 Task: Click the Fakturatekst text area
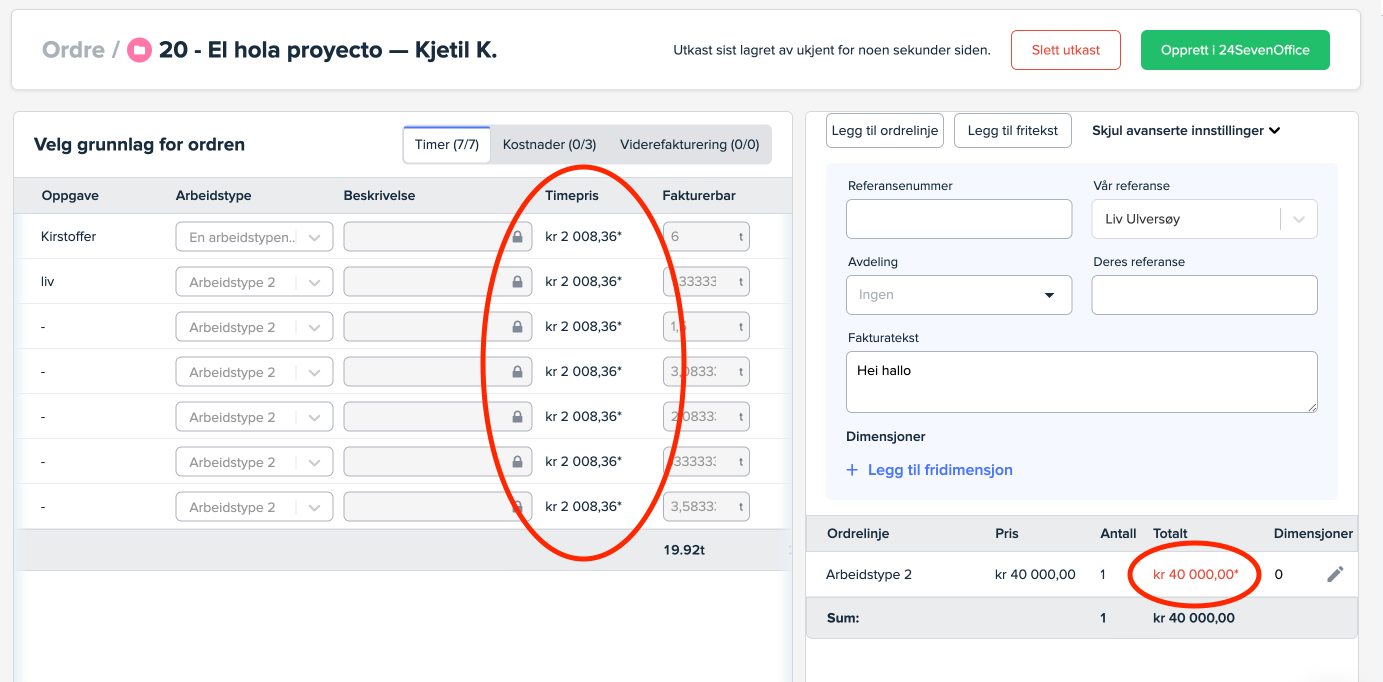tap(1081, 382)
